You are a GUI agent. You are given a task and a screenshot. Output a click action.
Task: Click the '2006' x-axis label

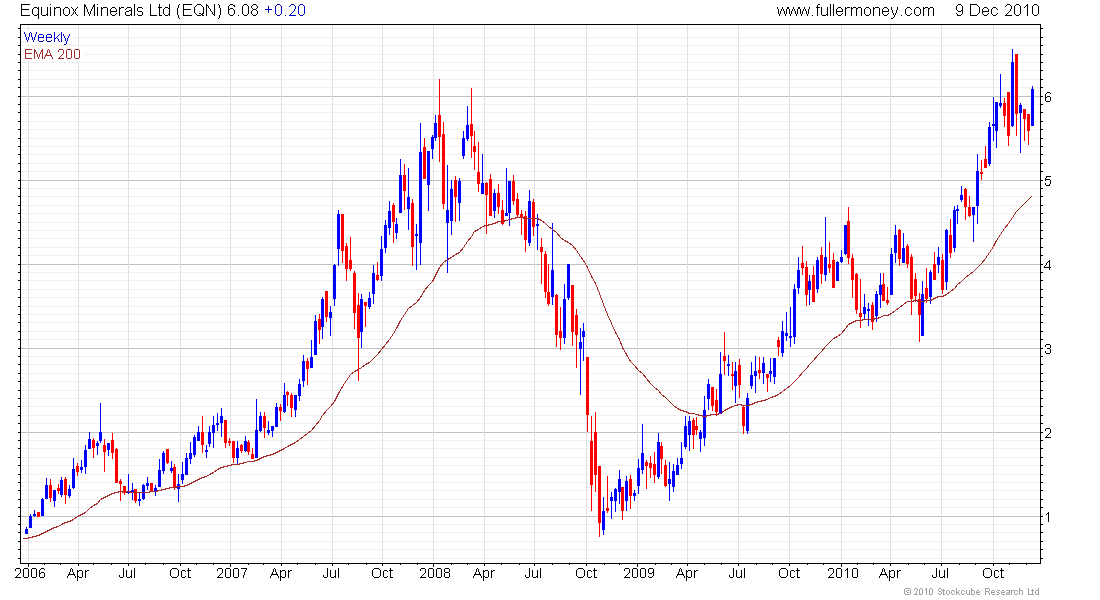pos(30,573)
